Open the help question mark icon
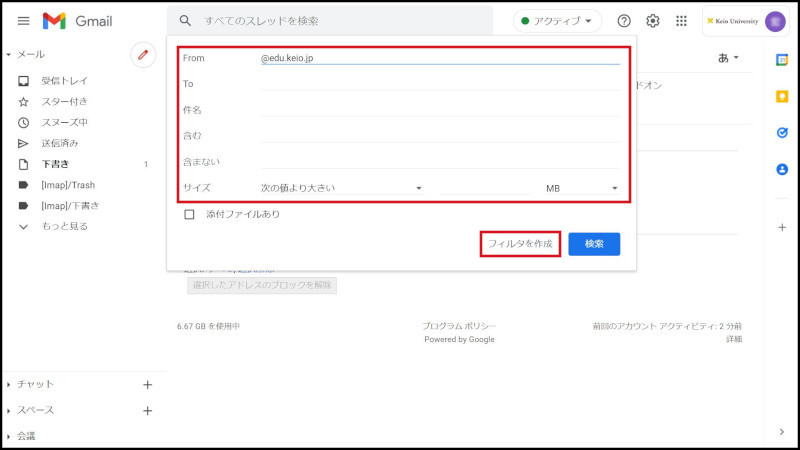This screenshot has width=800, height=450. (x=624, y=21)
